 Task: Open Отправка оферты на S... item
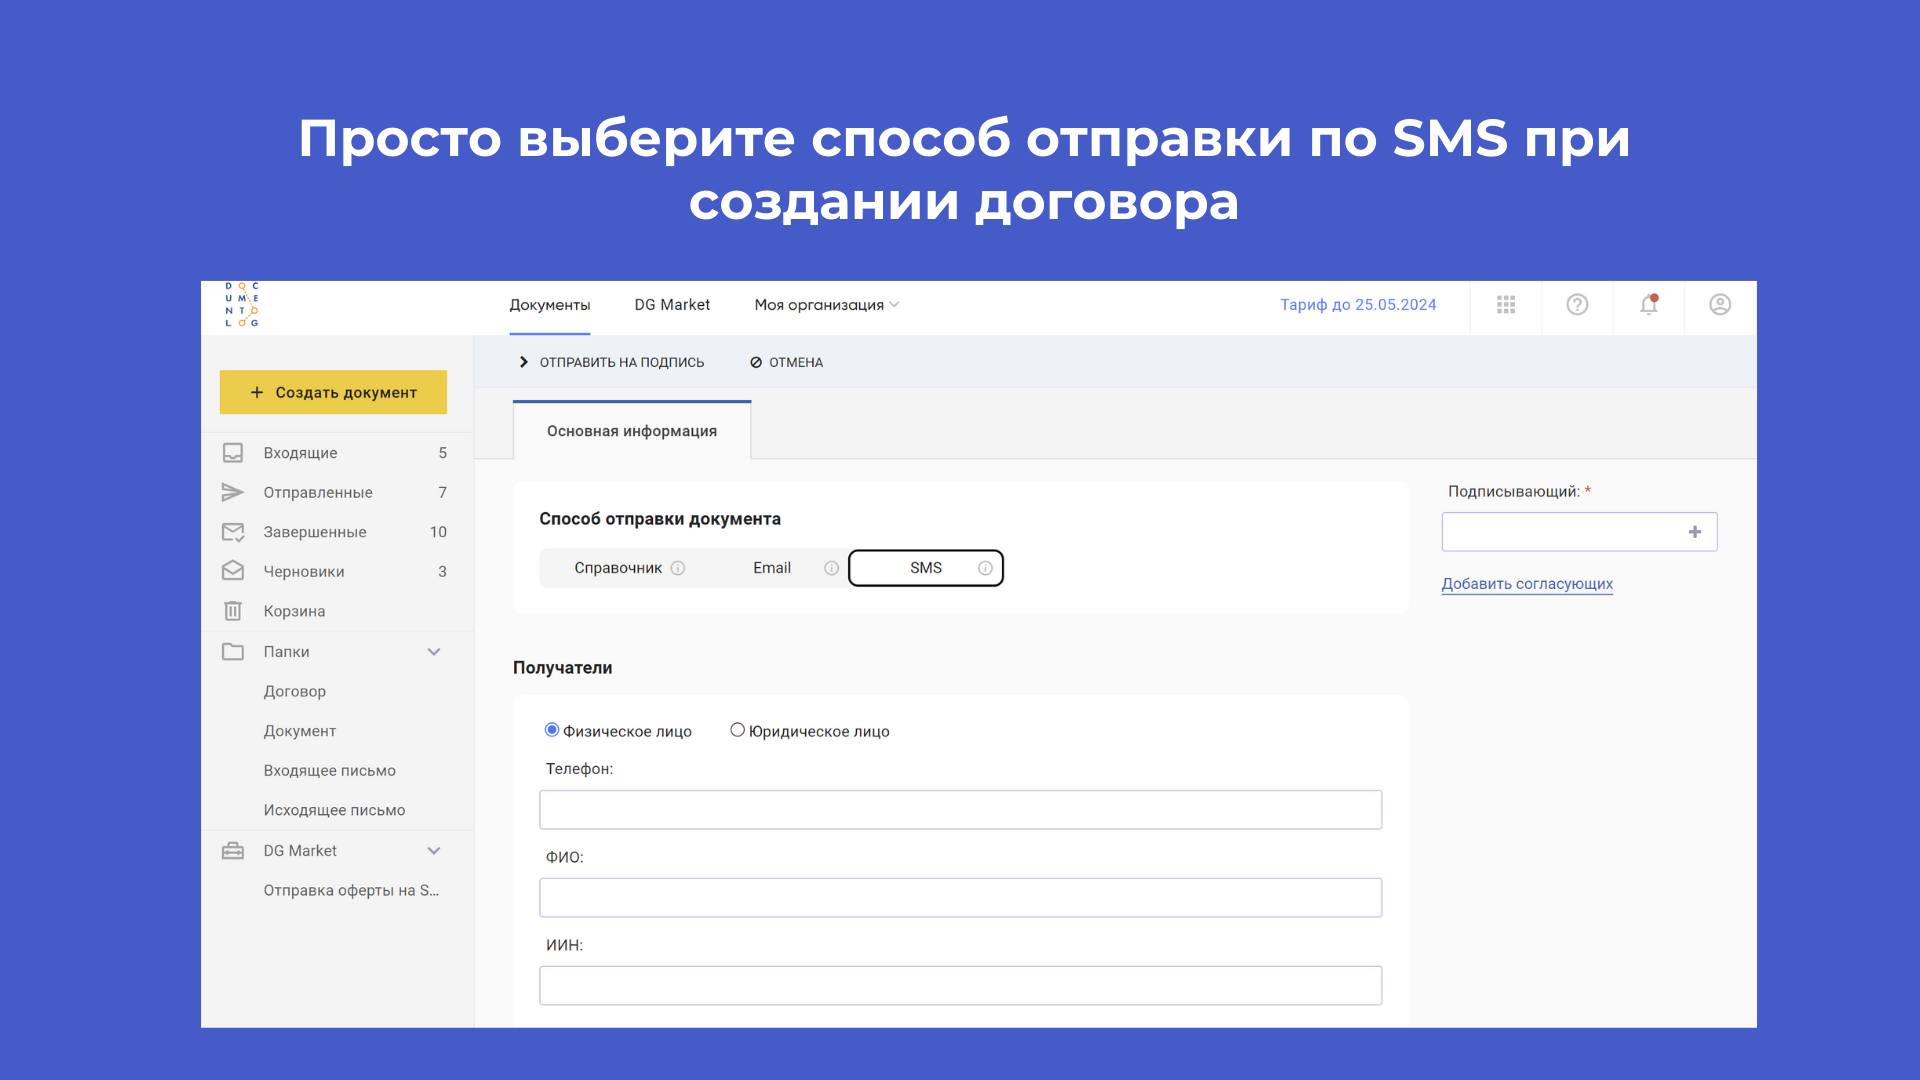pyautogui.click(x=351, y=890)
